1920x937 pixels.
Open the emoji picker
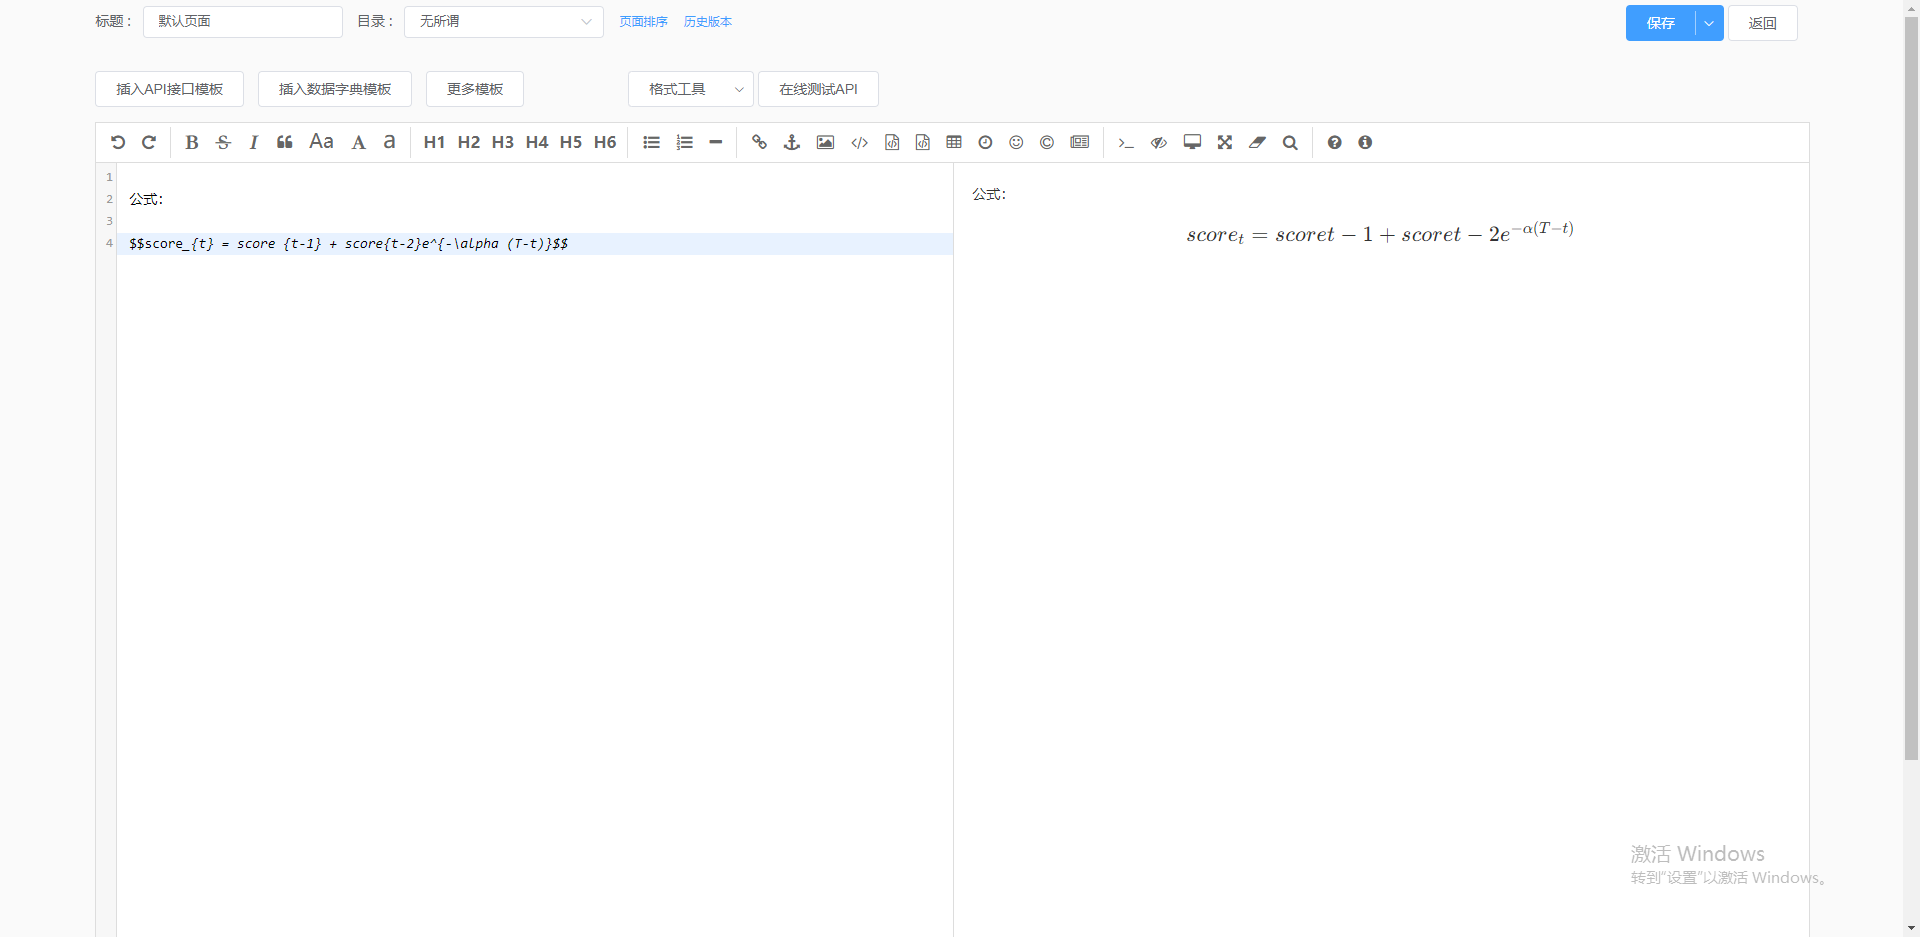pos(1015,142)
